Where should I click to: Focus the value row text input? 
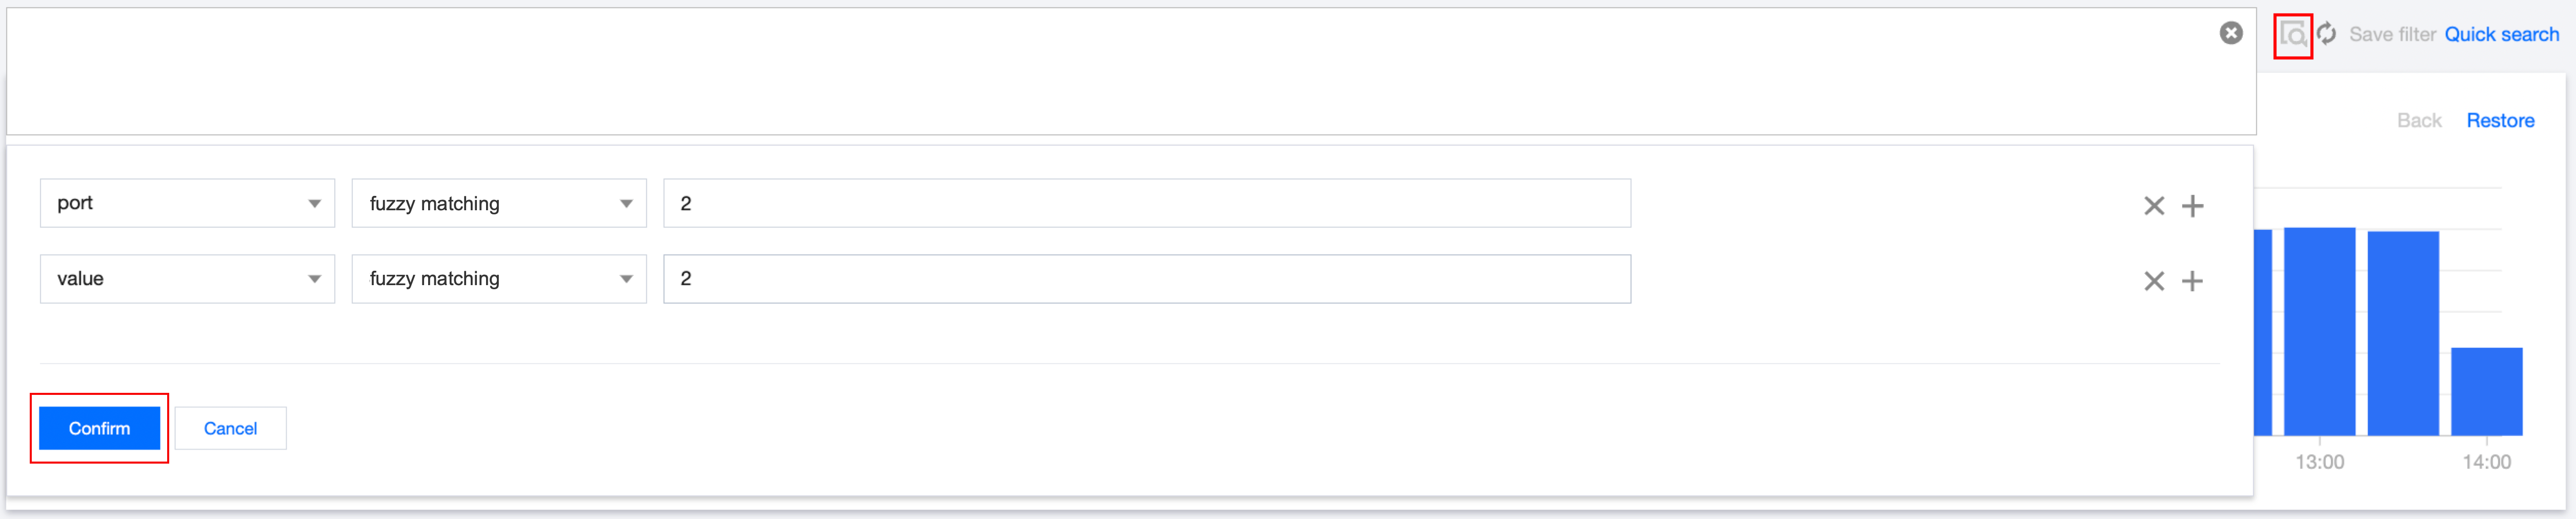[1146, 279]
